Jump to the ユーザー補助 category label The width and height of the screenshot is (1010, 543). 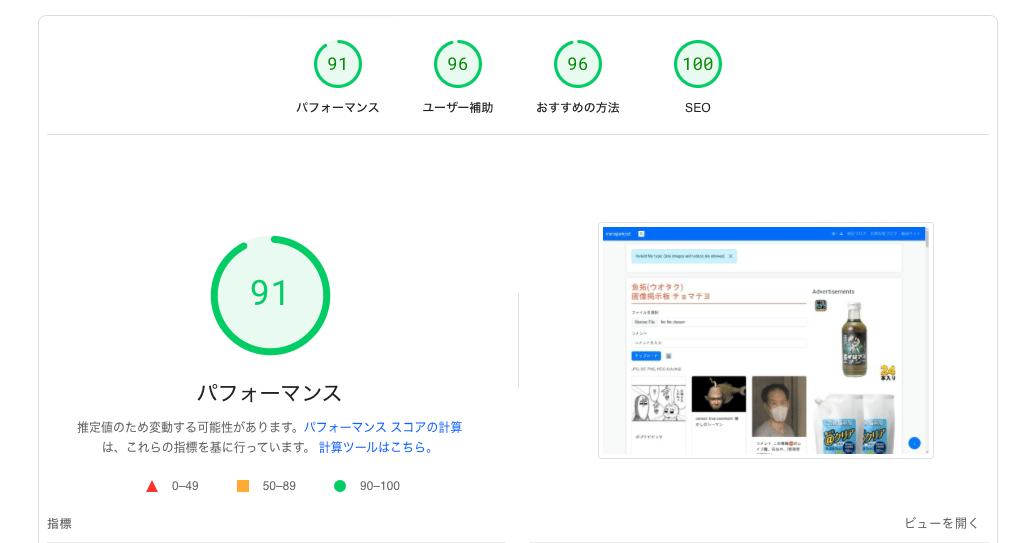[x=457, y=108]
